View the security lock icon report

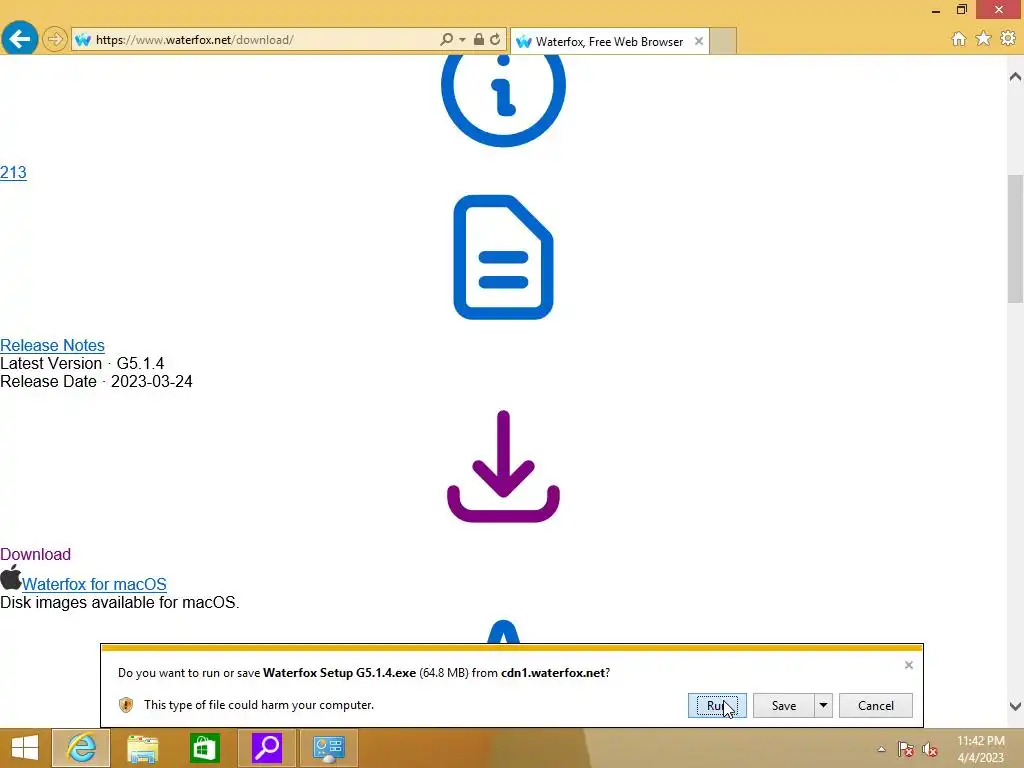point(479,39)
